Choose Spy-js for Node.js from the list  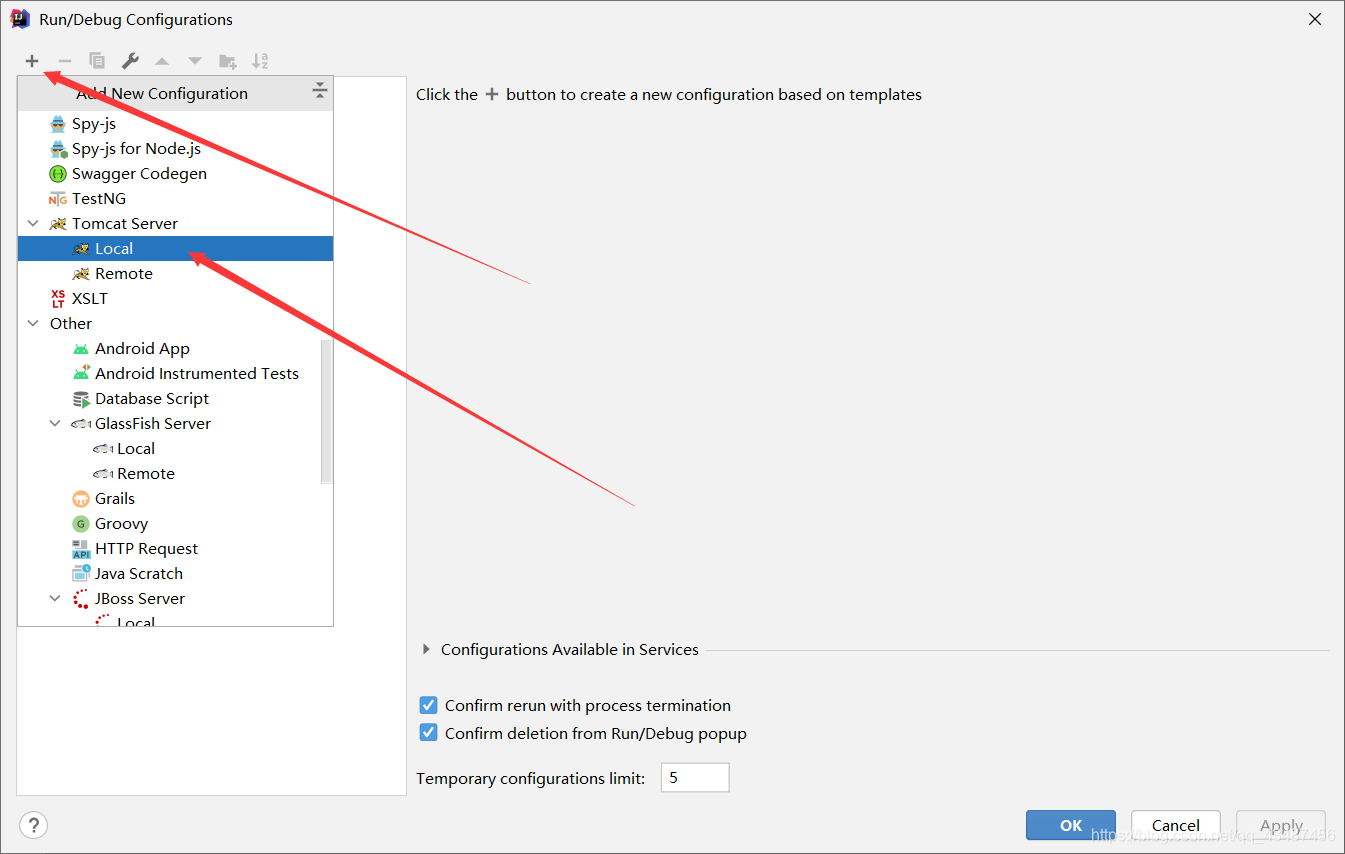(x=175, y=149)
